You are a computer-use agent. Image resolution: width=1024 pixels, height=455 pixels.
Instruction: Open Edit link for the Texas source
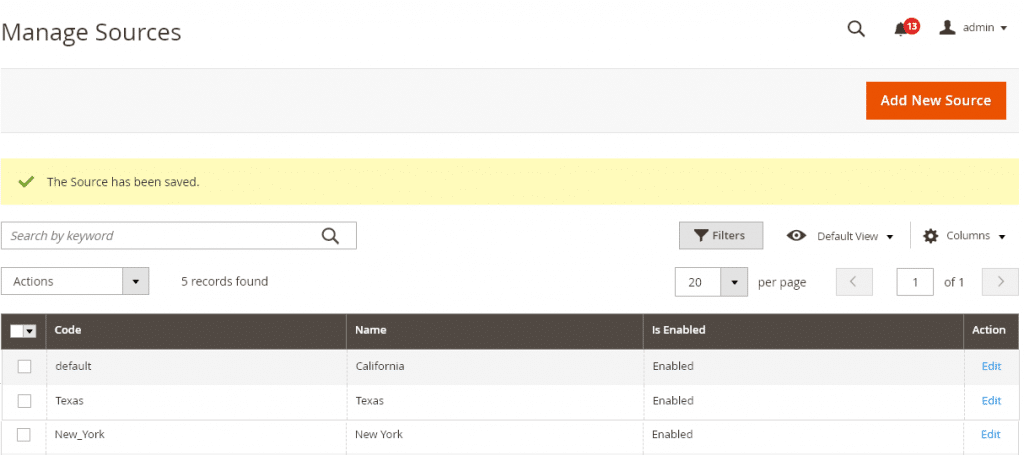pyautogui.click(x=991, y=400)
